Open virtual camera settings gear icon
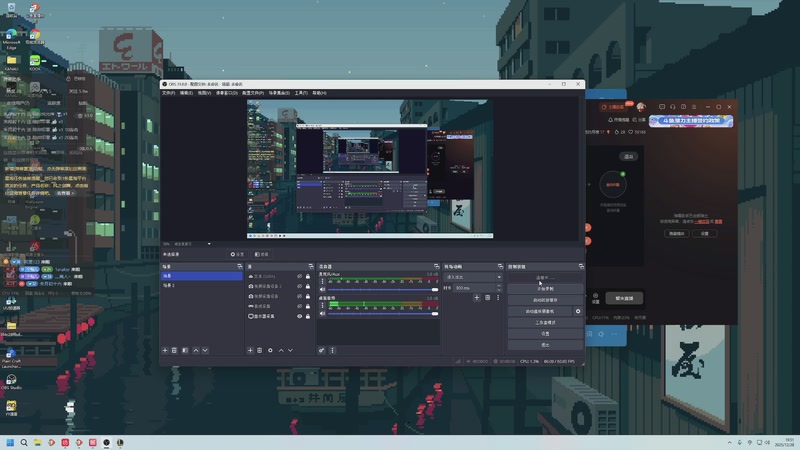Screen dimensions: 800x450 pyautogui.click(x=578, y=311)
